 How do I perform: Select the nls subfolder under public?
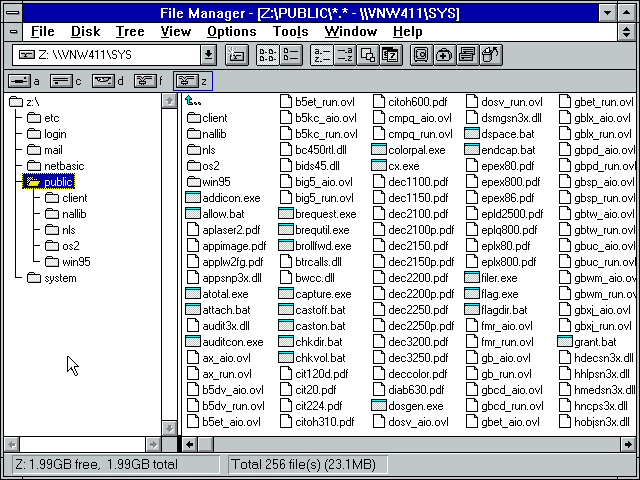[60, 230]
